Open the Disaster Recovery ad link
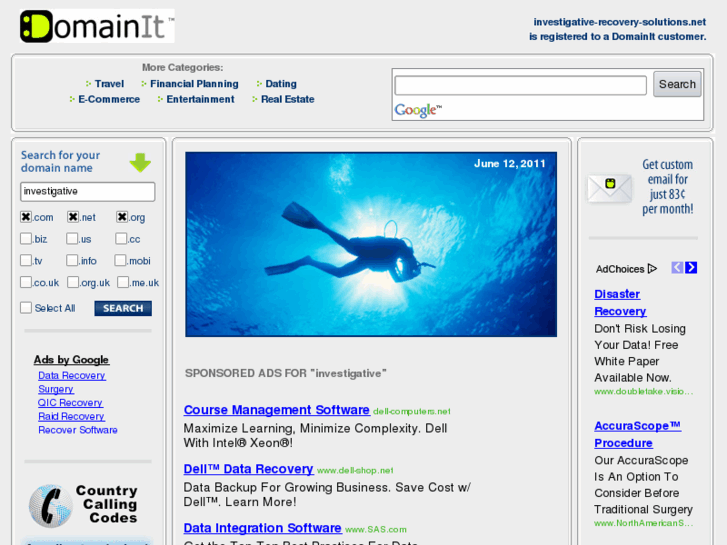Screen dimensions: 727x545 [620, 302]
